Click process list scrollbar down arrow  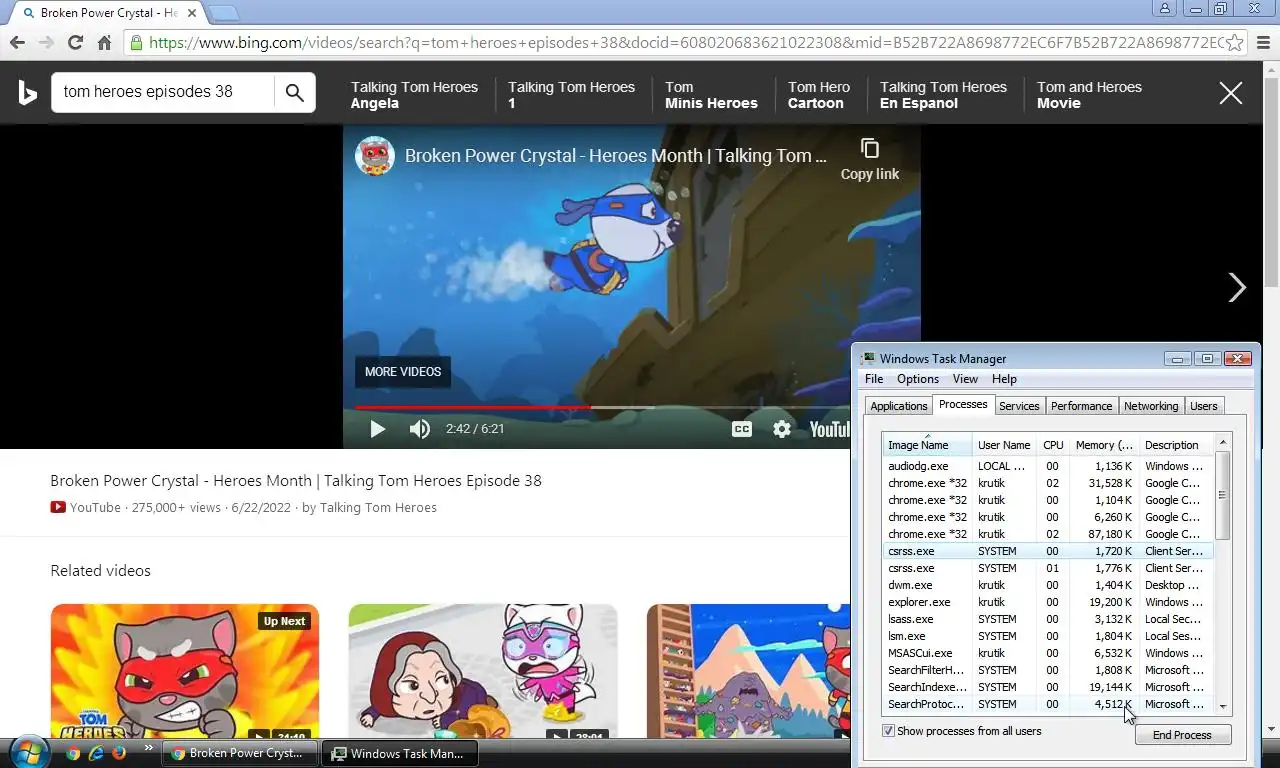1223,706
